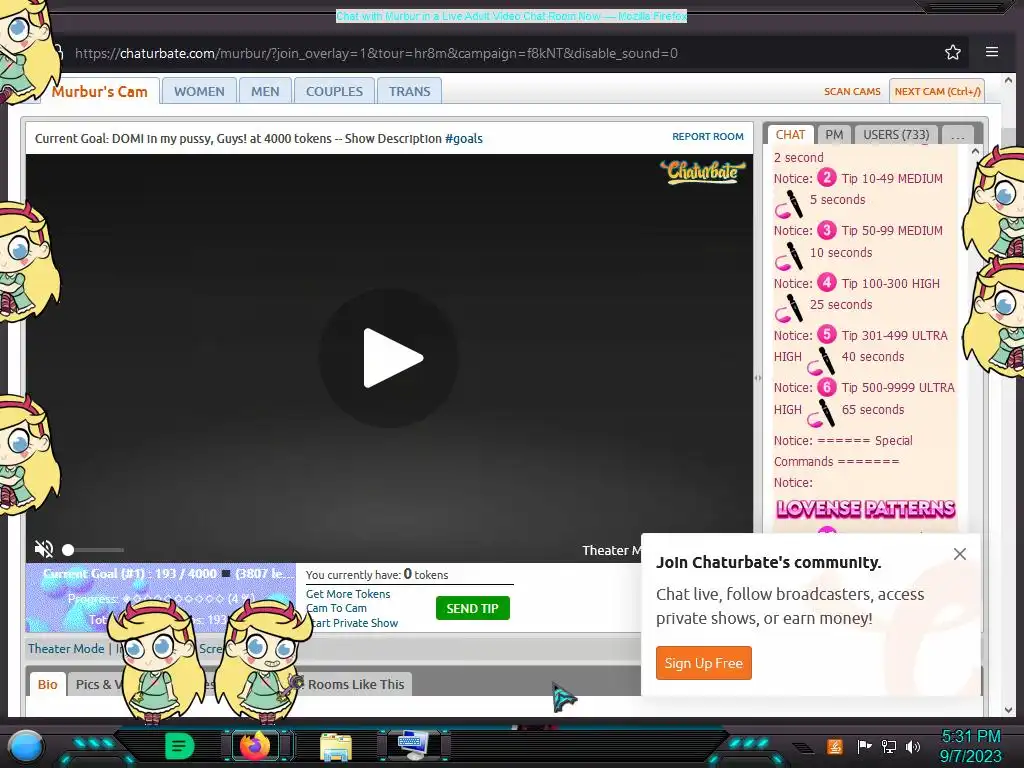Image resolution: width=1024 pixels, height=768 pixels.
Task: Click the pink number 6 tip level badge
Action: pos(827,387)
